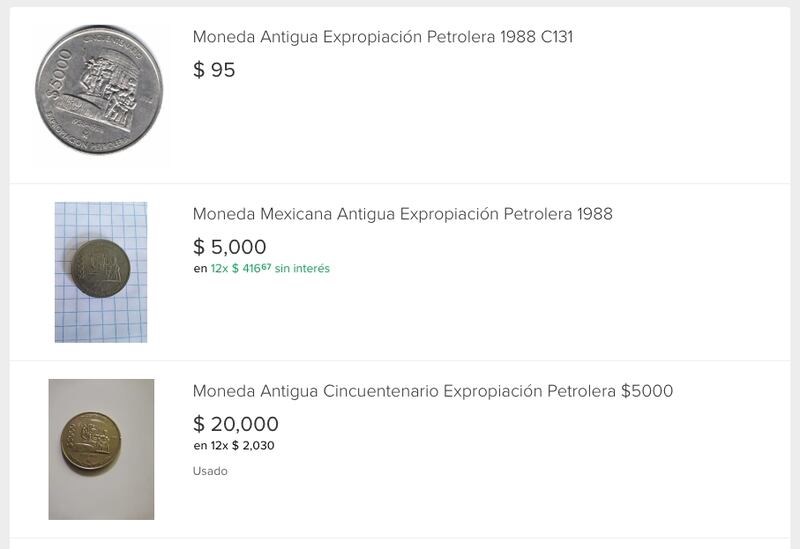Click the 'C131' code in first title
This screenshot has width=800, height=549.
click(x=556, y=37)
